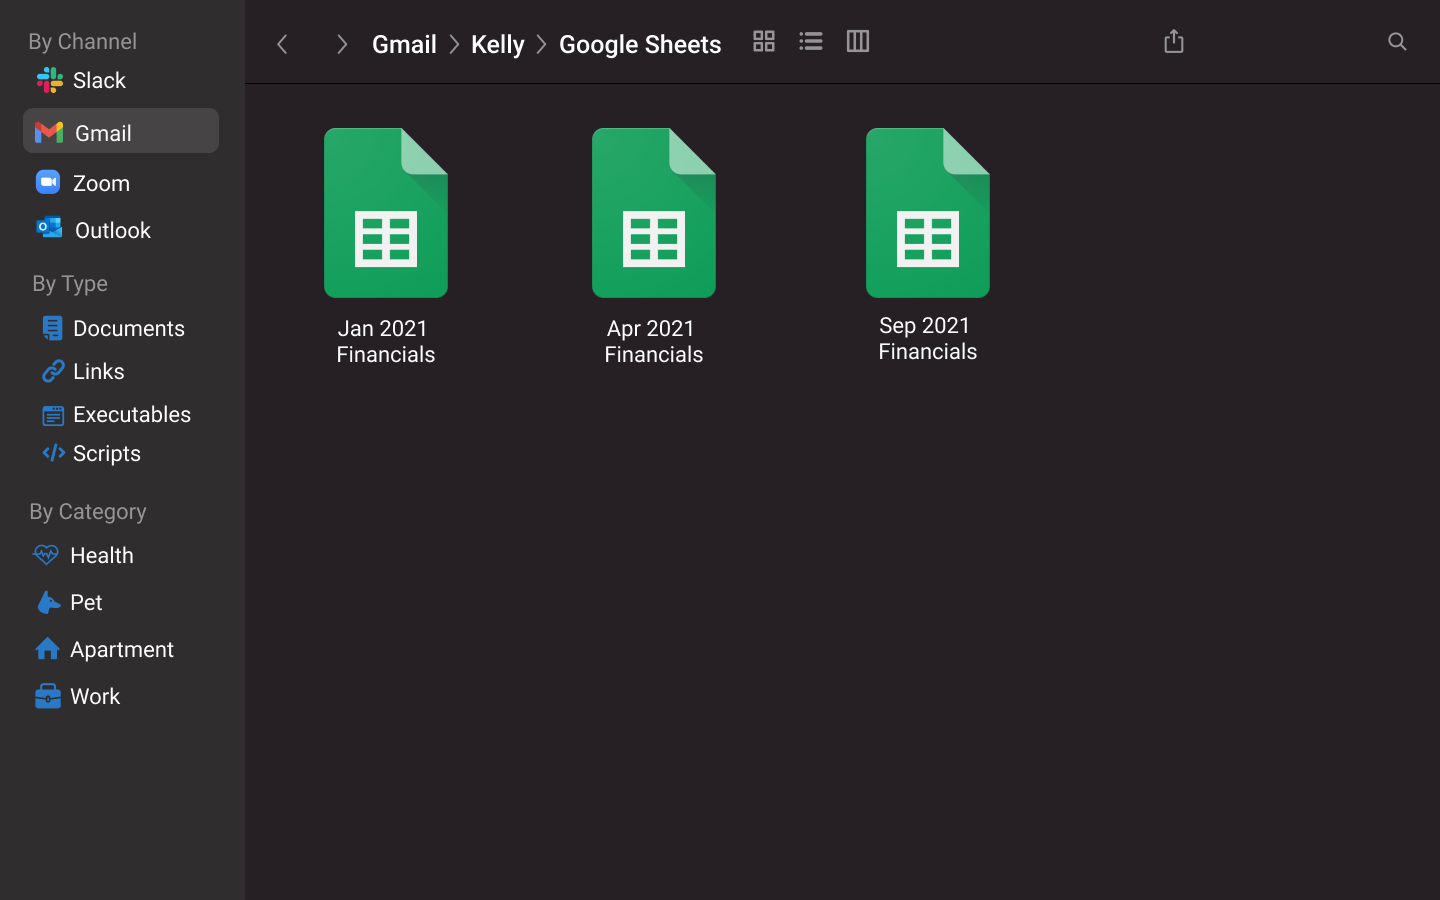Click the Scripts code-bracket icon
The height and width of the screenshot is (900, 1440).
click(x=53, y=453)
